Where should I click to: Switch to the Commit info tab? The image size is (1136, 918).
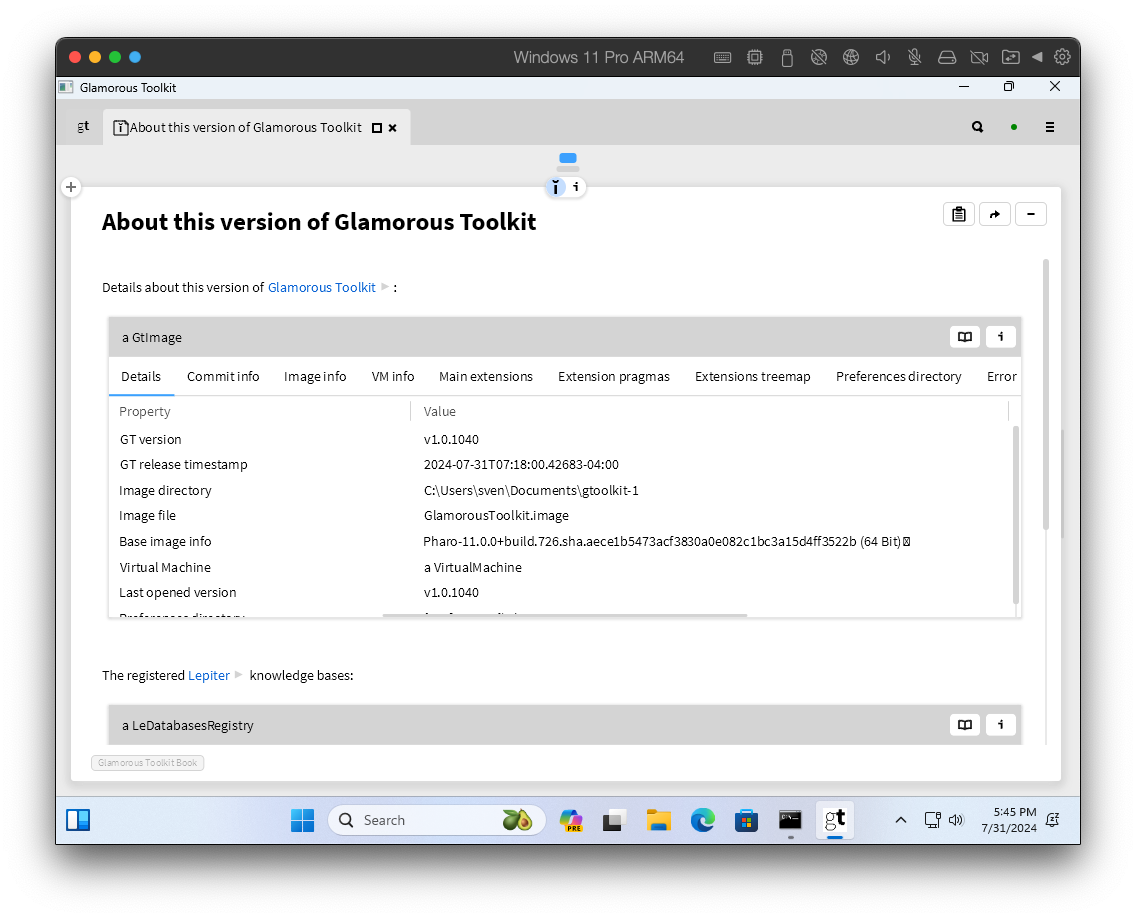tap(223, 377)
